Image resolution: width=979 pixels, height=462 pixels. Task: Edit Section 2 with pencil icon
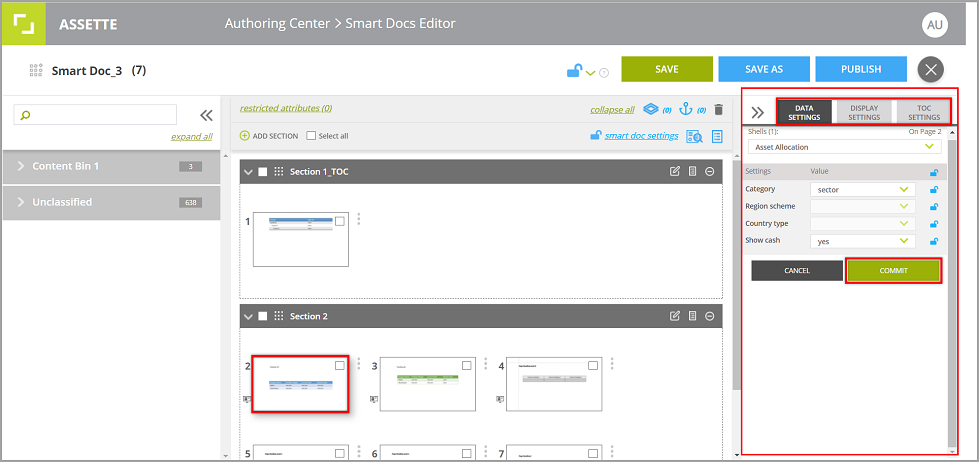point(674,316)
